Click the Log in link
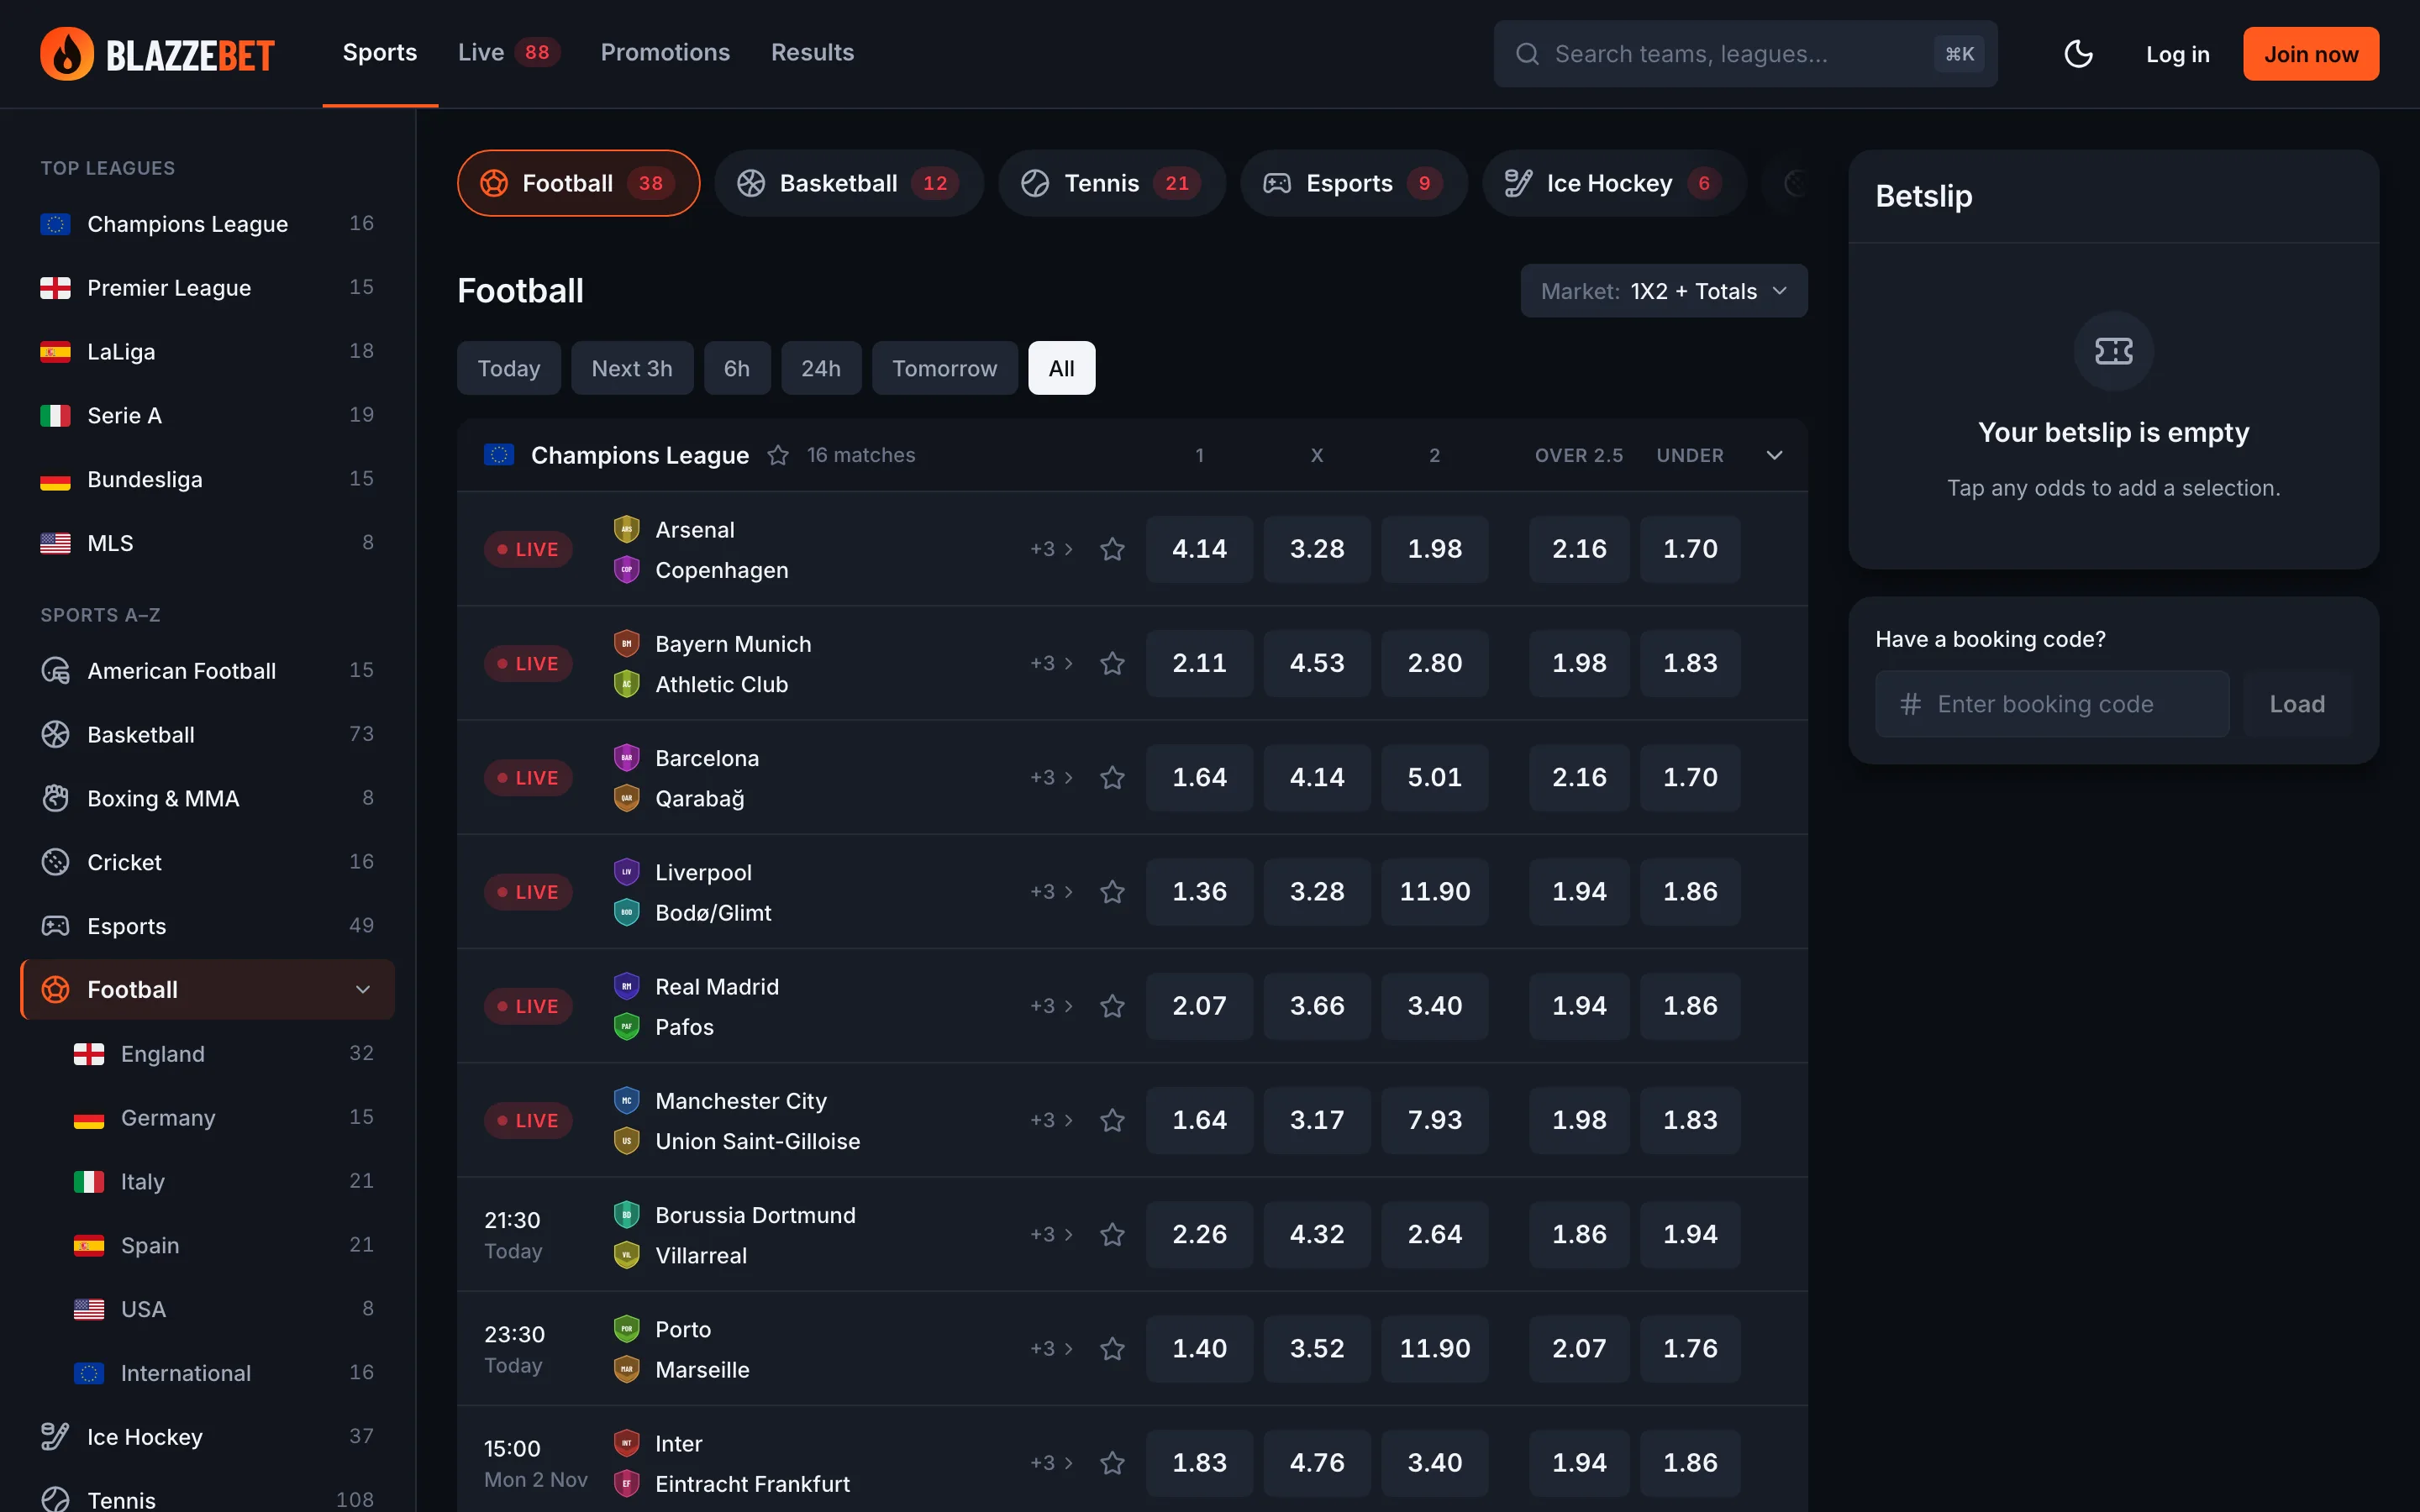Viewport: 2420px width, 1512px height. click(x=2177, y=54)
